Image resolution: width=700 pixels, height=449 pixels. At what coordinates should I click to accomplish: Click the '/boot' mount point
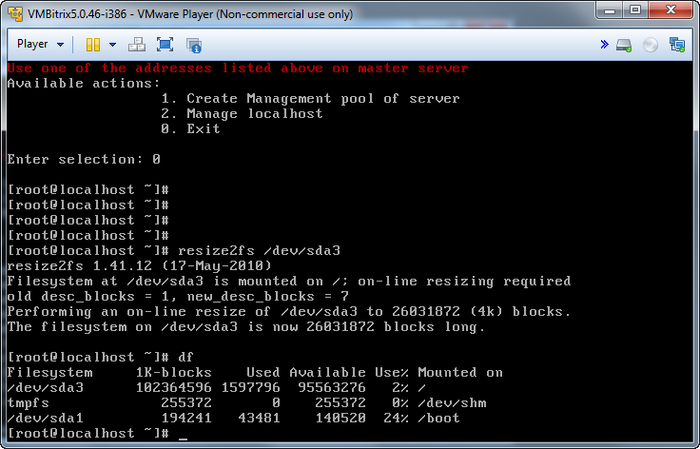(x=439, y=418)
